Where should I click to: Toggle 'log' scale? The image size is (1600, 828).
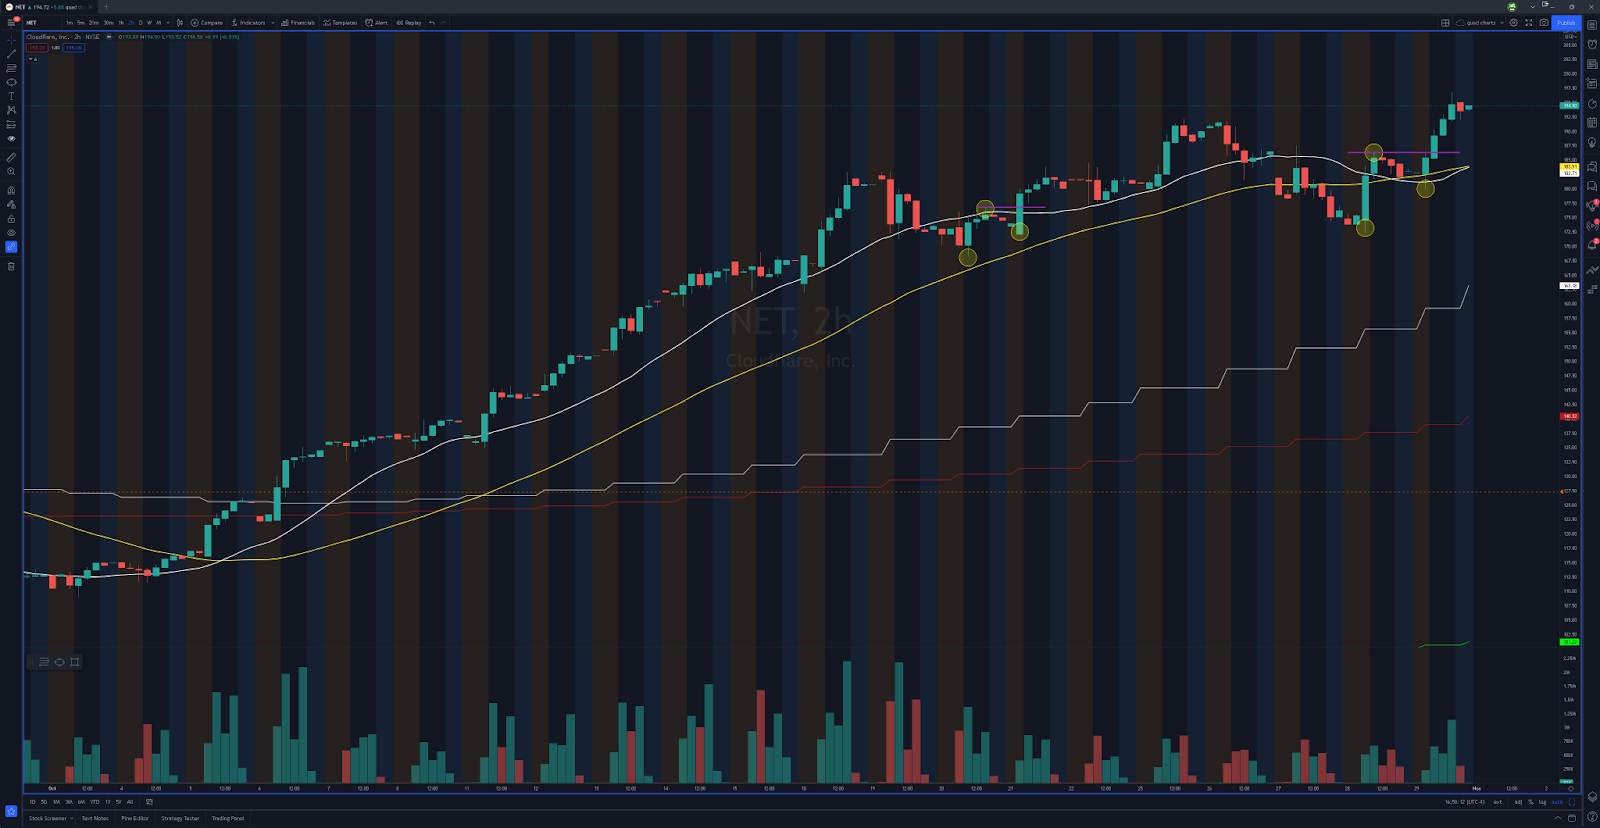1542,802
